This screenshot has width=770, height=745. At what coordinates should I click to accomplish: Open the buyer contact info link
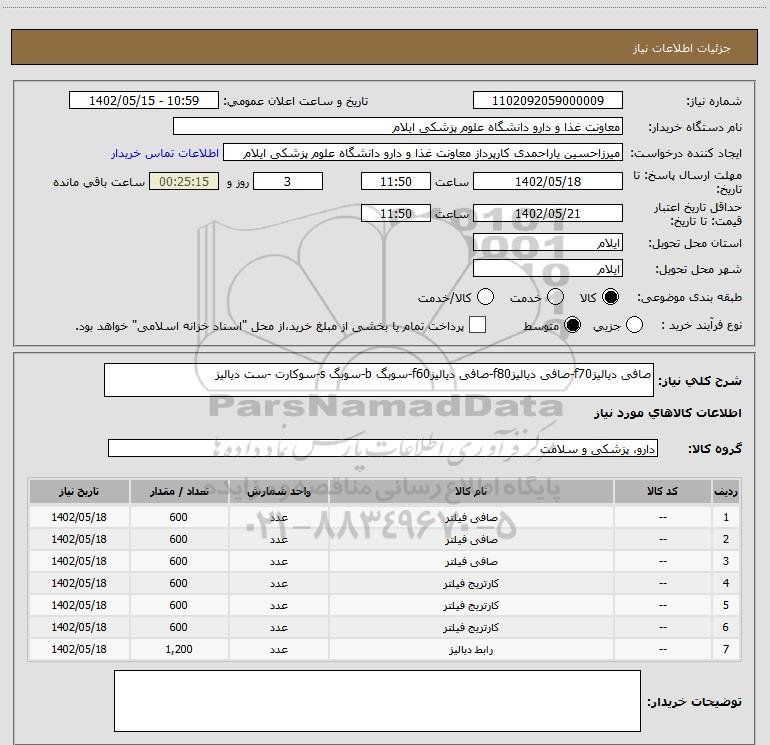click(x=165, y=153)
